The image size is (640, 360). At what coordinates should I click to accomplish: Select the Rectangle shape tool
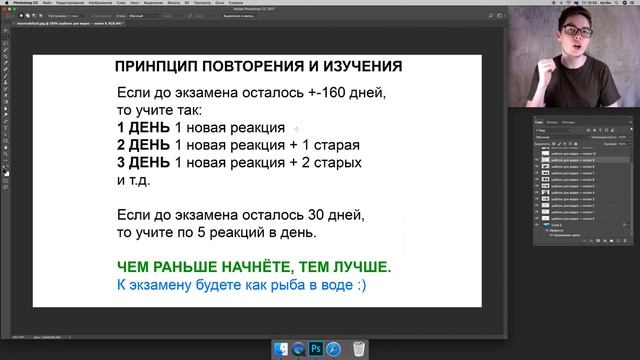point(6,141)
